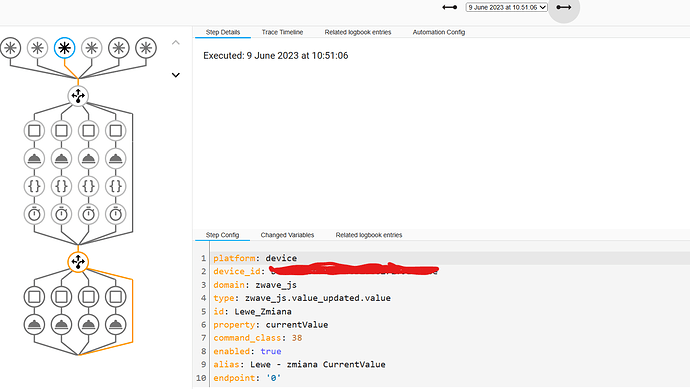The height and width of the screenshot is (389, 690).
Task: Click the upper choose-branch arrows node
Action: tap(78, 96)
